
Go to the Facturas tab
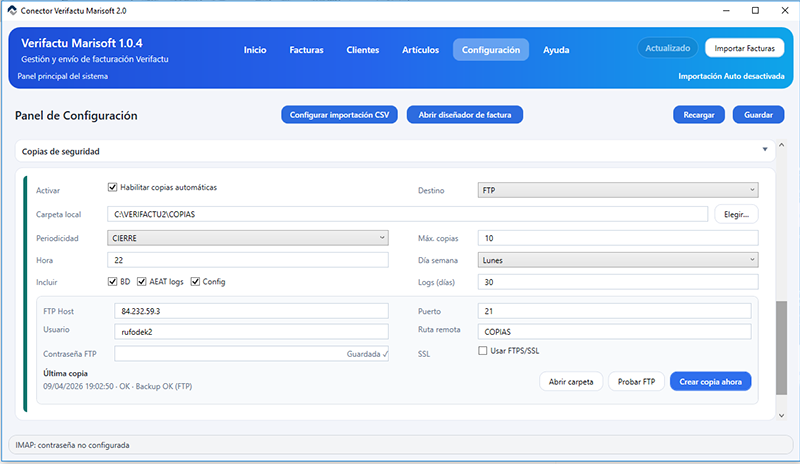pos(306,50)
